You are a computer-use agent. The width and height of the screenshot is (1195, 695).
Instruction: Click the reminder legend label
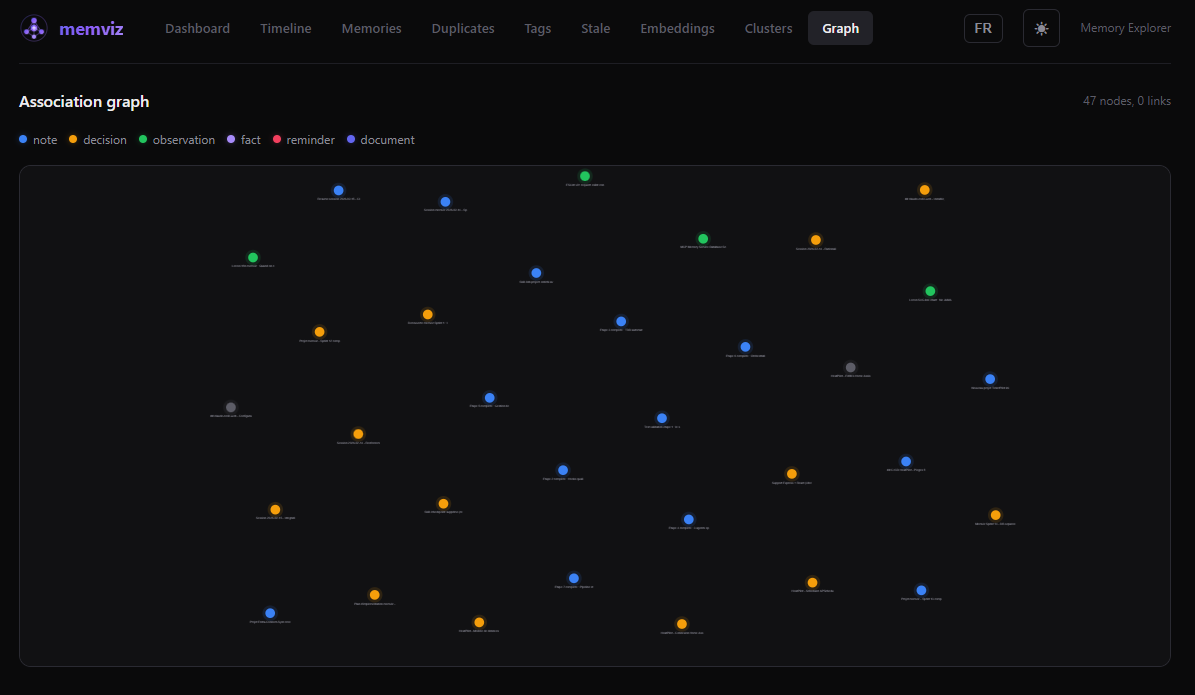pos(310,139)
